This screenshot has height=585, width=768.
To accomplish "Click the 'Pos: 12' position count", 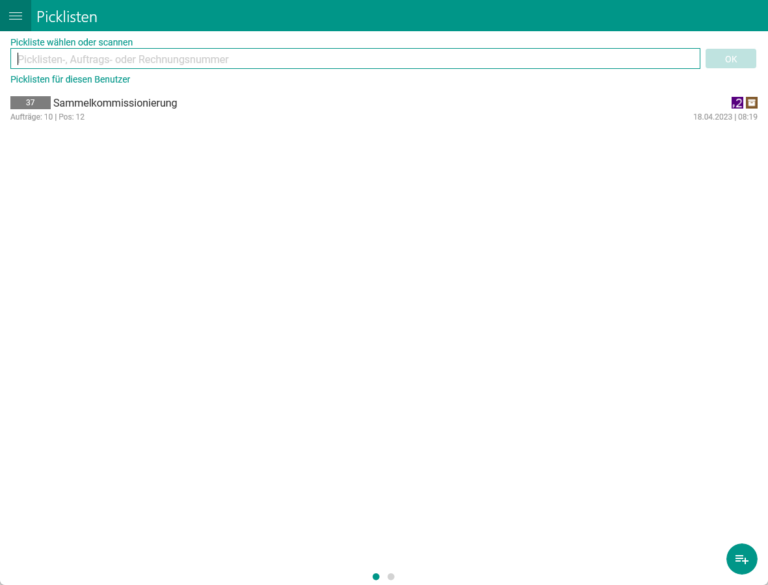I will 72,117.
